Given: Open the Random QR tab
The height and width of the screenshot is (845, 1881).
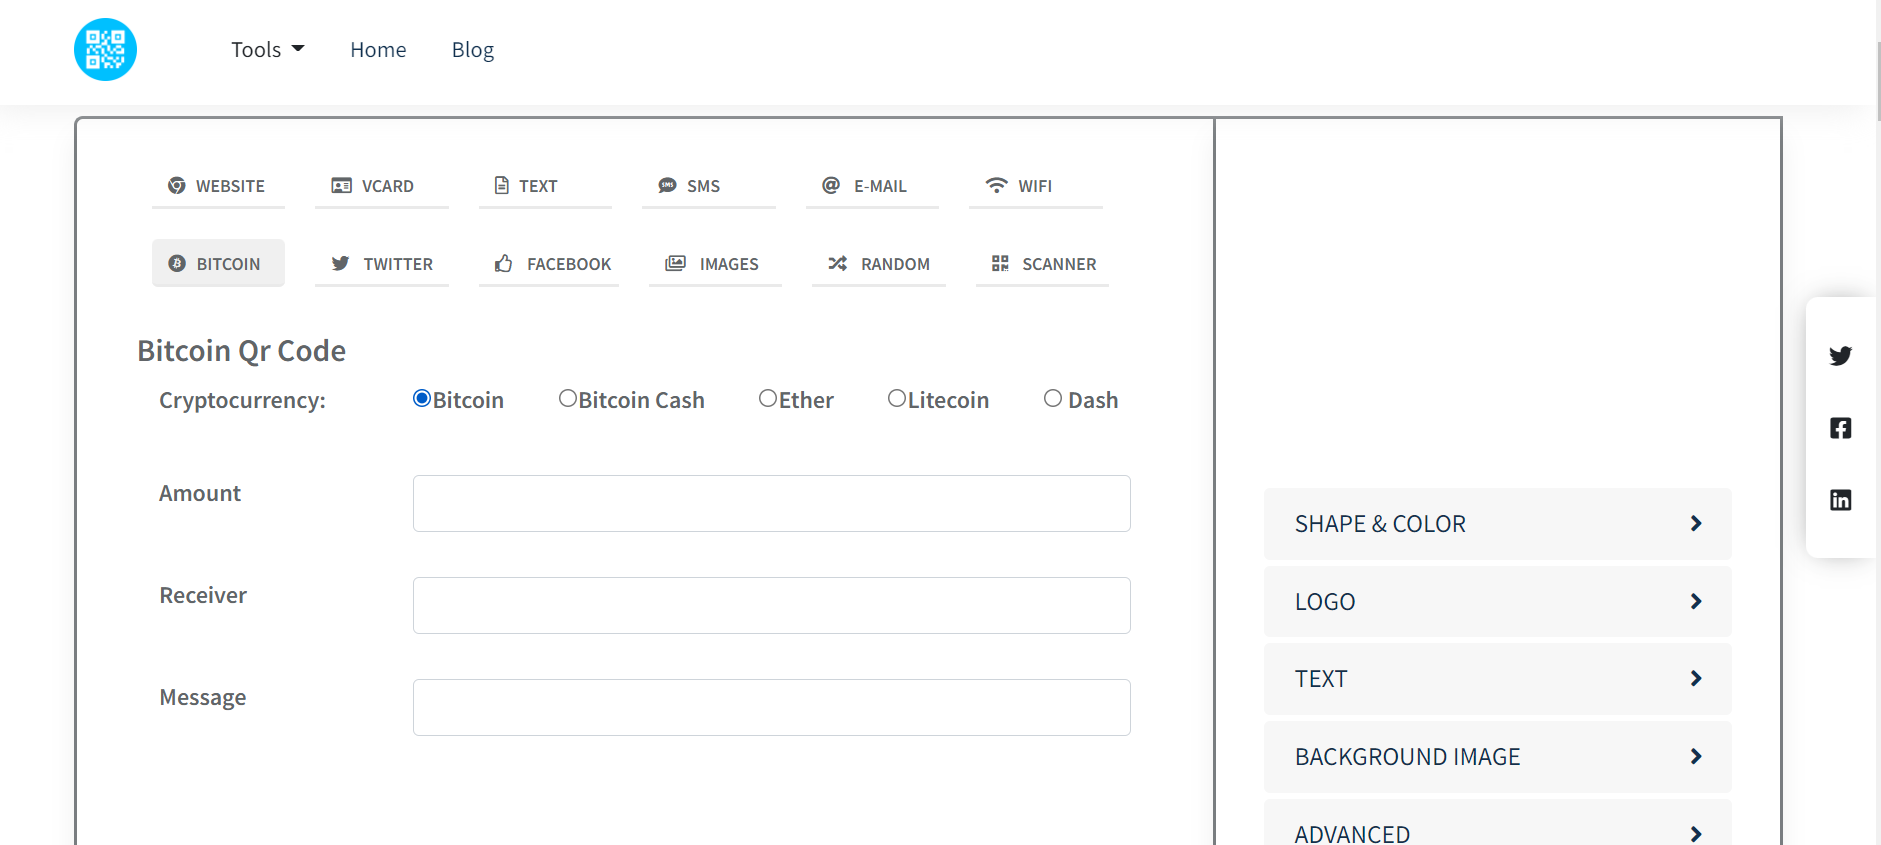Looking at the screenshot, I should coord(878,264).
